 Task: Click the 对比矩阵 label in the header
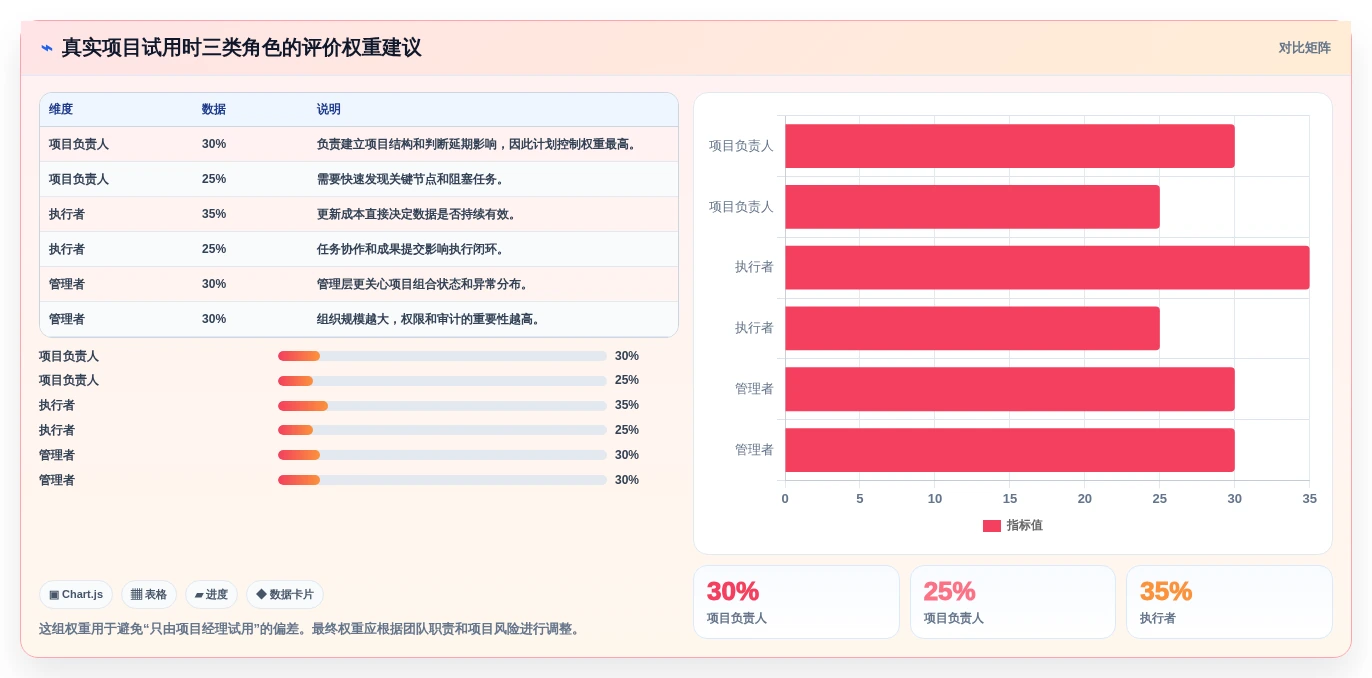coord(1304,48)
